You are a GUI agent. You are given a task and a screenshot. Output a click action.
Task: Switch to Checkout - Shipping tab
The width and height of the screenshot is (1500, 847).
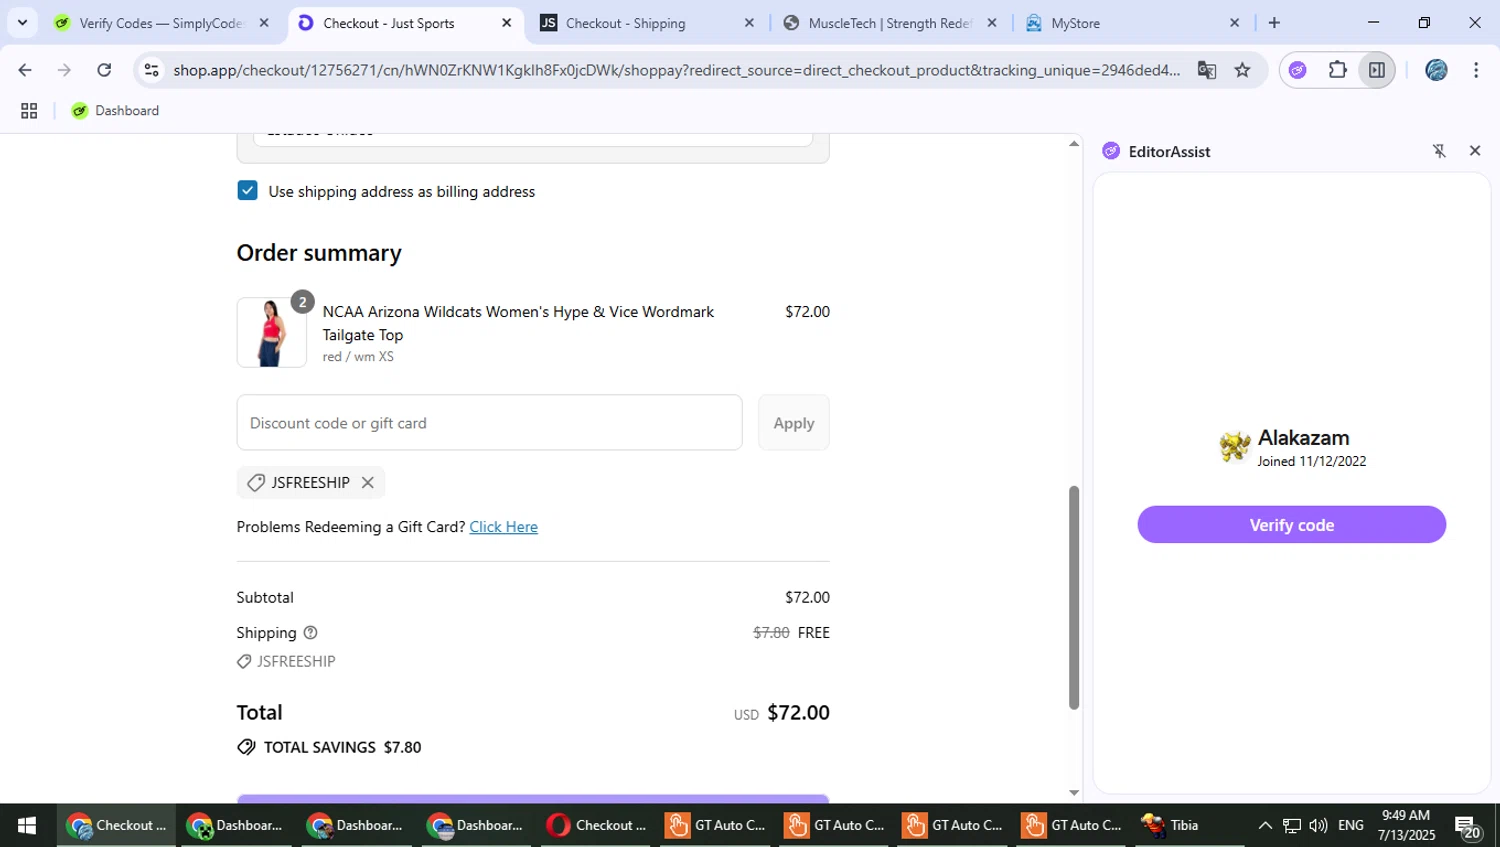[625, 23]
